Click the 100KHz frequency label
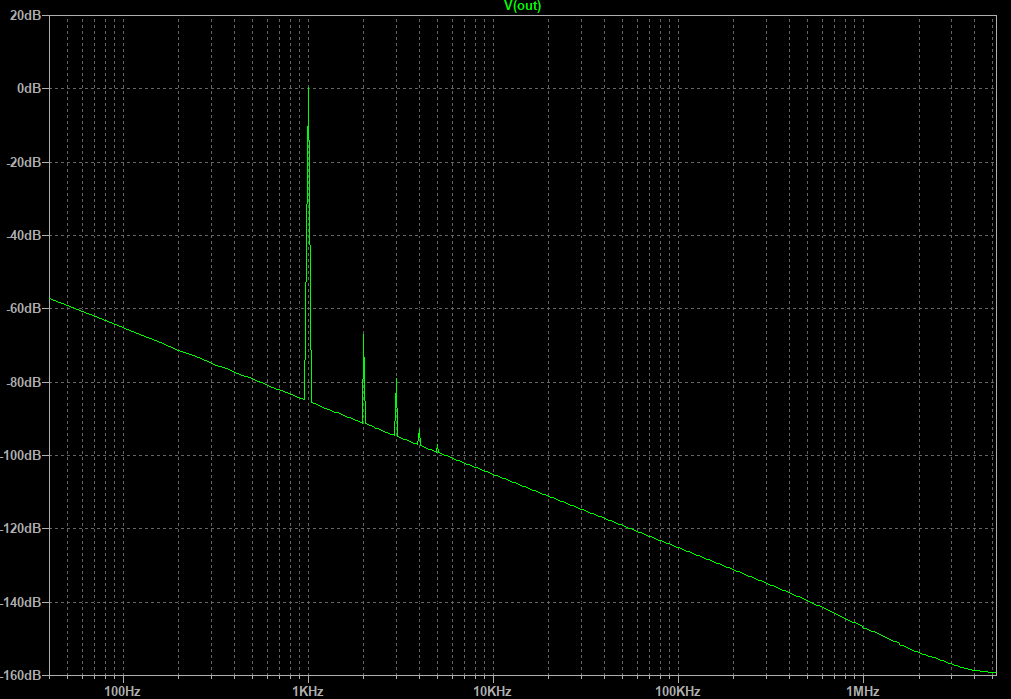Screen dimensions: 1011x699 678,691
